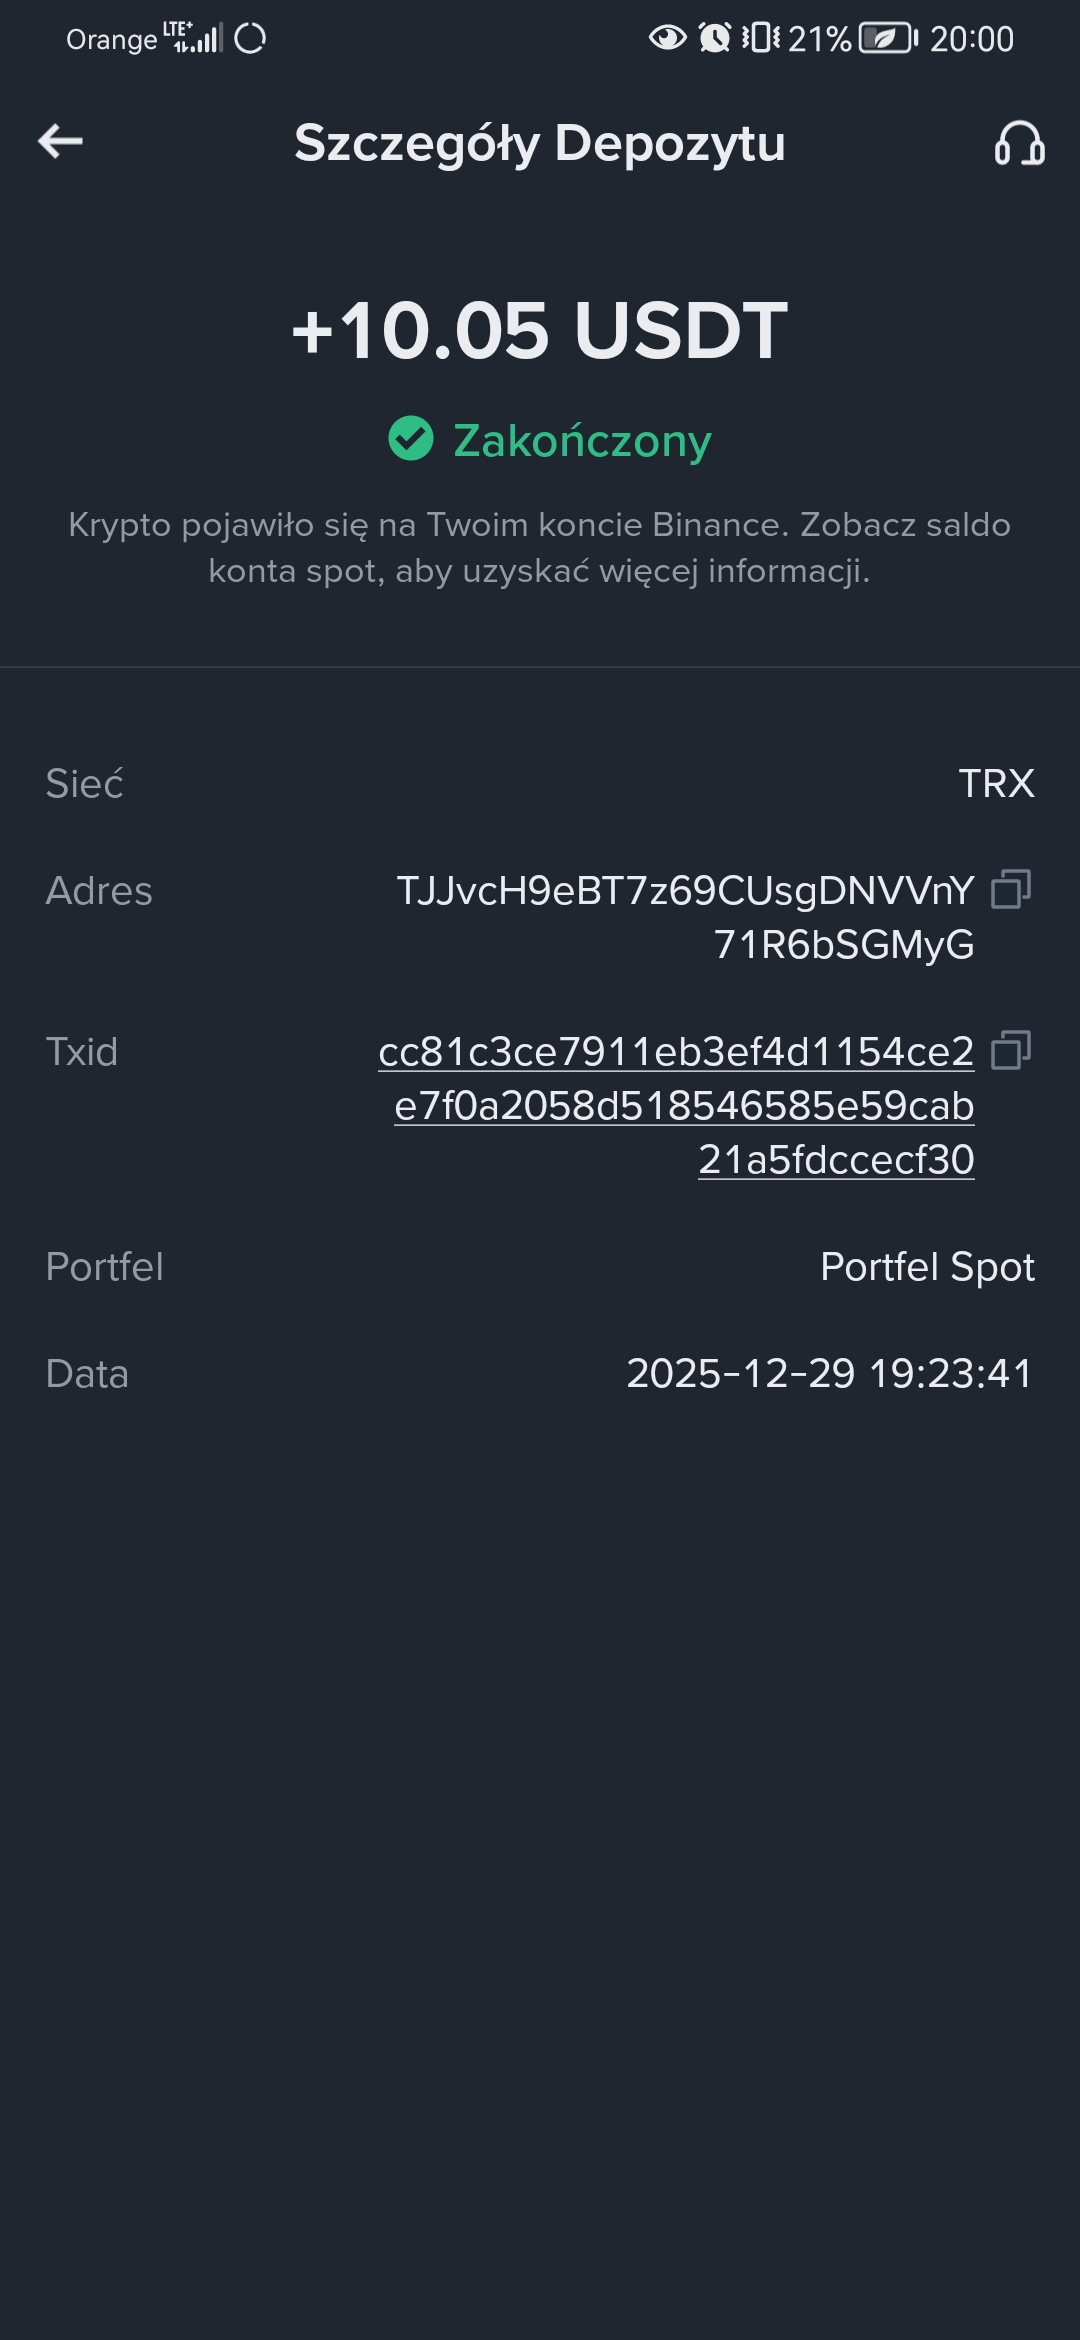The height and width of the screenshot is (2340, 1080).
Task: Copy the deposit address
Action: coord(1011,889)
